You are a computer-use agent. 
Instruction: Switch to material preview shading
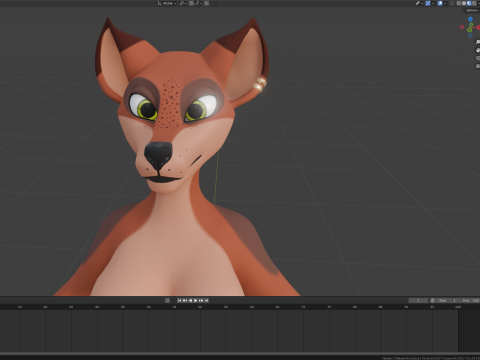click(x=469, y=3)
